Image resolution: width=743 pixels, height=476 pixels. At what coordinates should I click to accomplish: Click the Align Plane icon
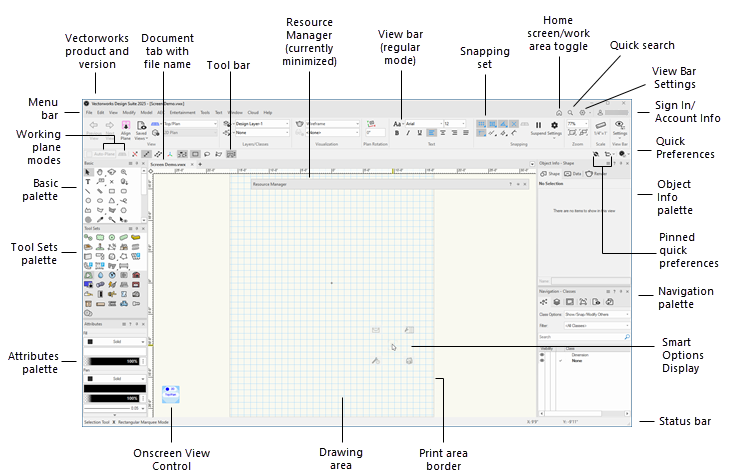pyautogui.click(x=127, y=126)
